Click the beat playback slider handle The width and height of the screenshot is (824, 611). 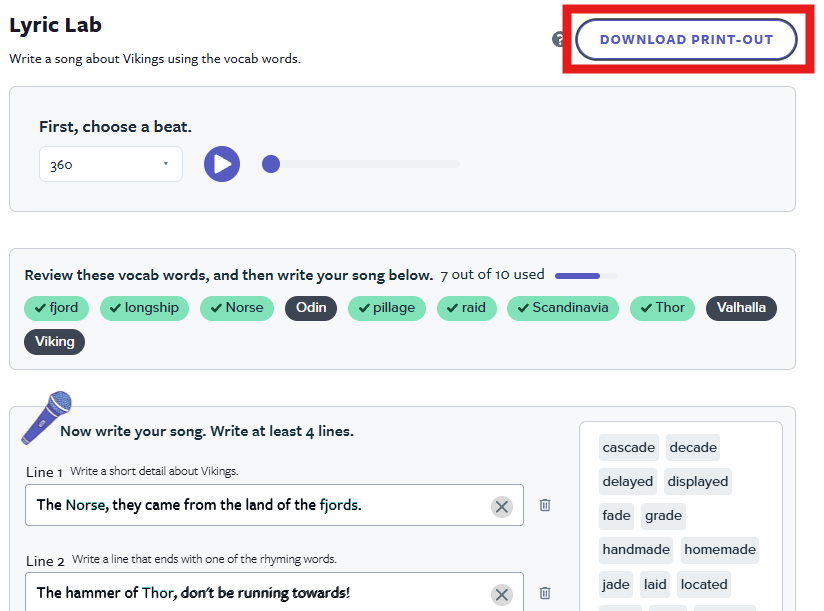click(x=271, y=164)
